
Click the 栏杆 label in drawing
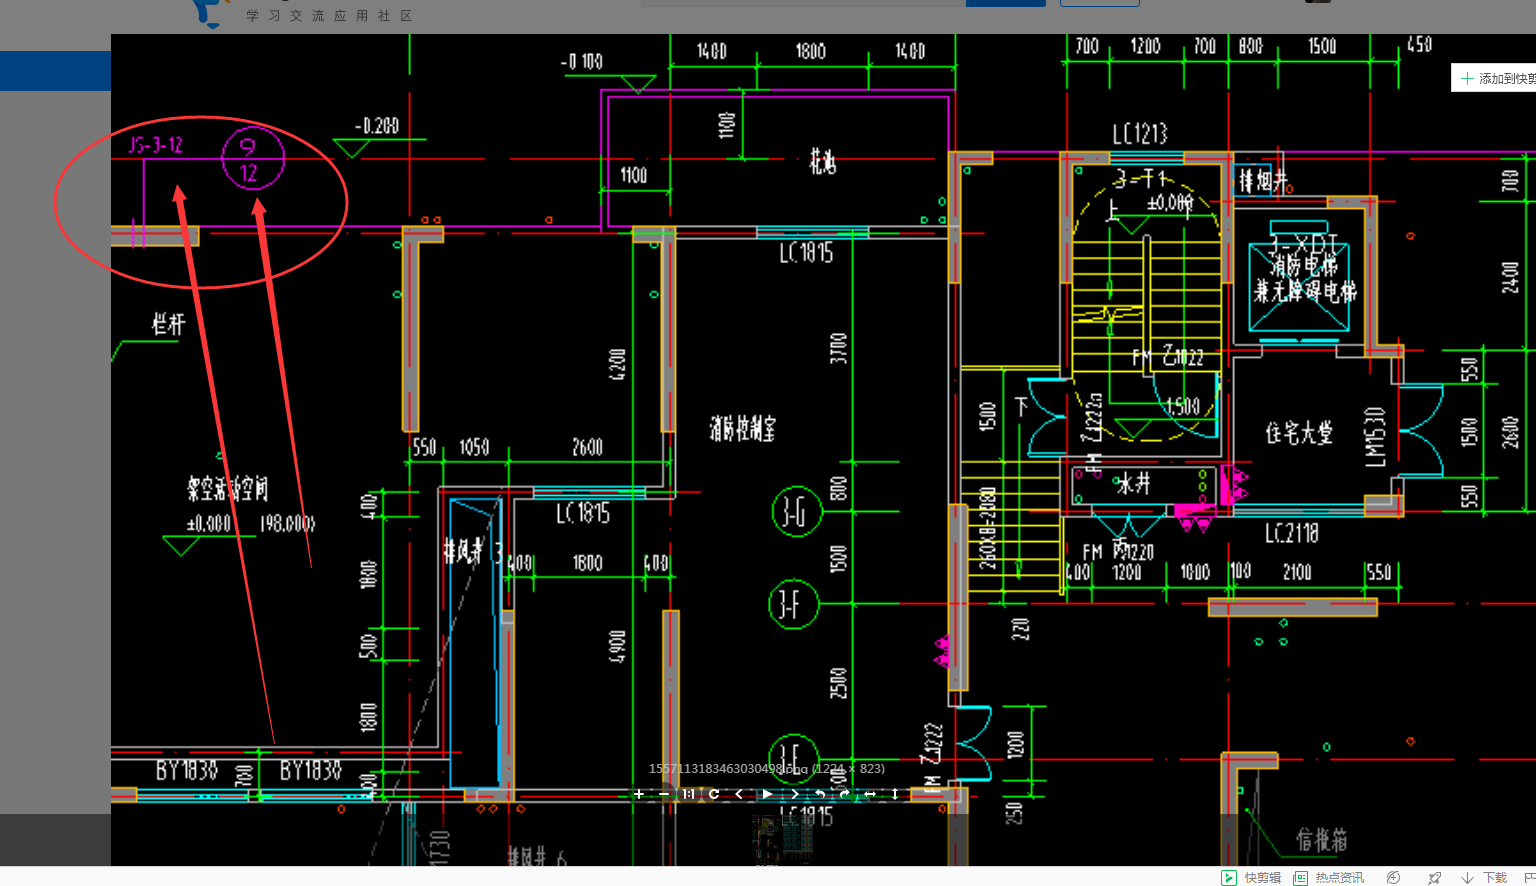(168, 324)
